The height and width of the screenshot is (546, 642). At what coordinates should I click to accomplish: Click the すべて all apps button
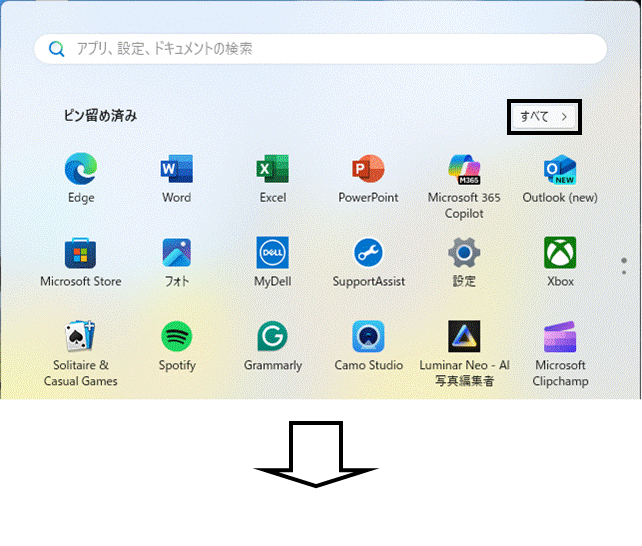(x=544, y=117)
